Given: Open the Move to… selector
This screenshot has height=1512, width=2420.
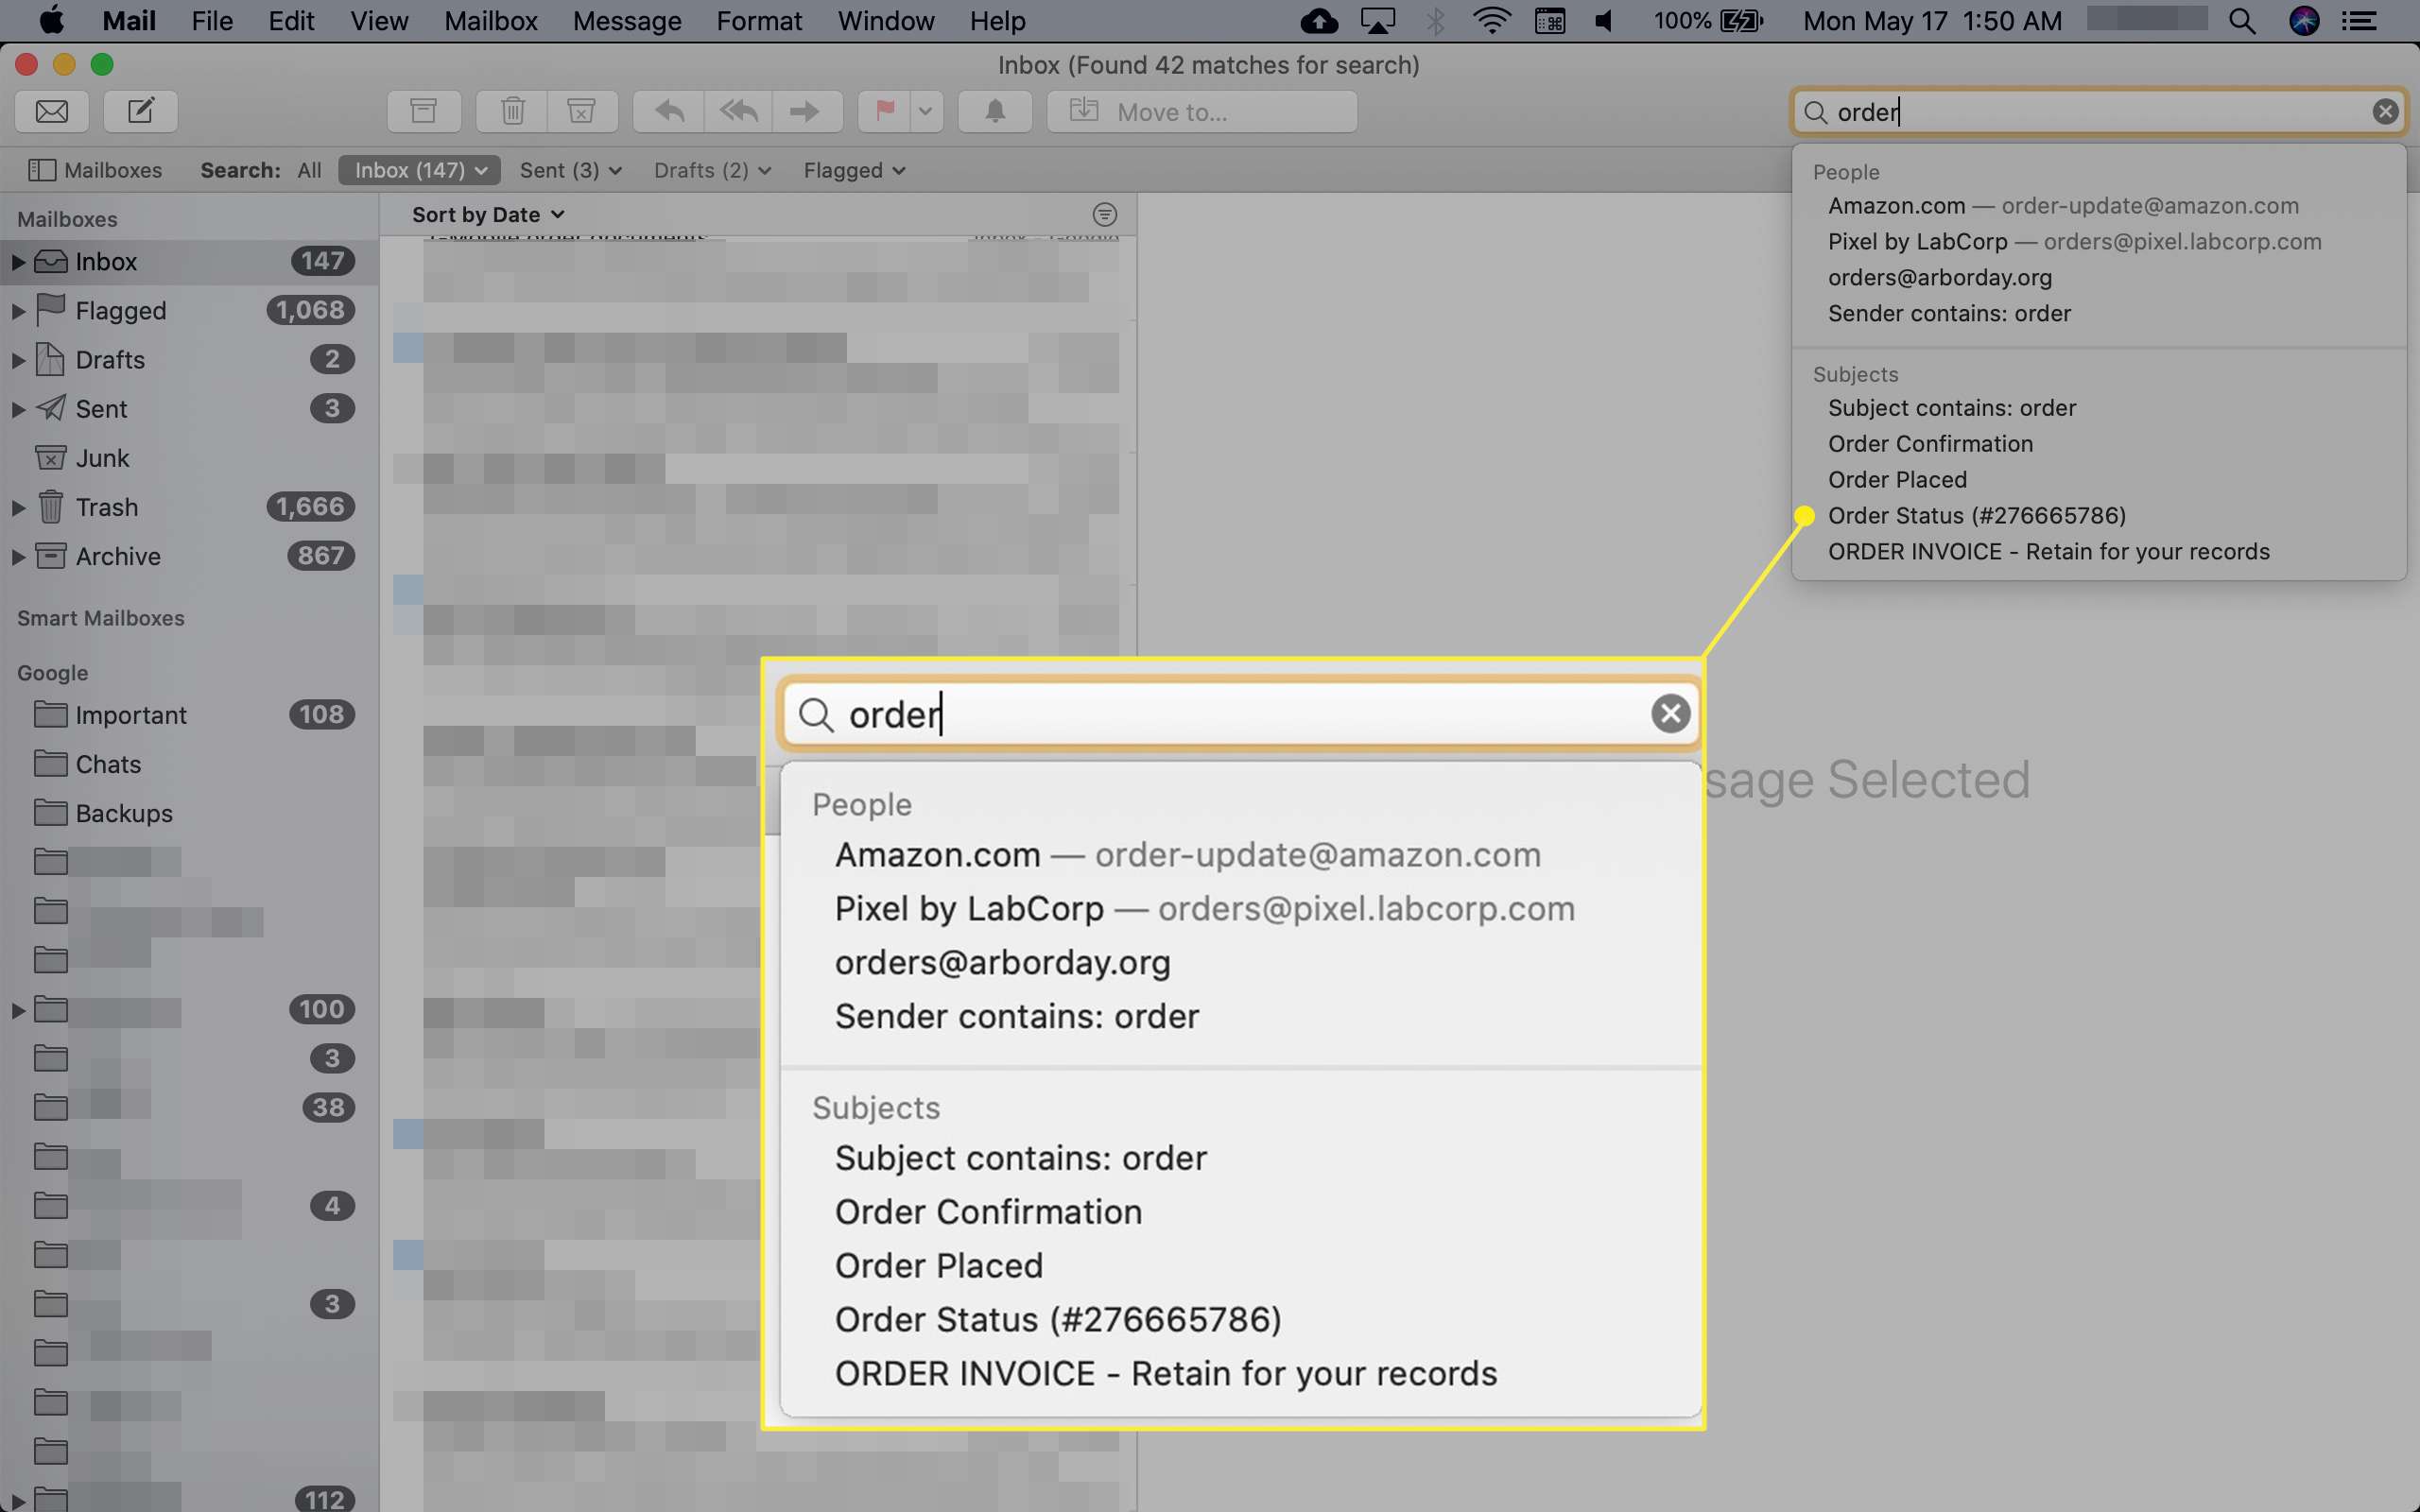Looking at the screenshot, I should 1202,111.
